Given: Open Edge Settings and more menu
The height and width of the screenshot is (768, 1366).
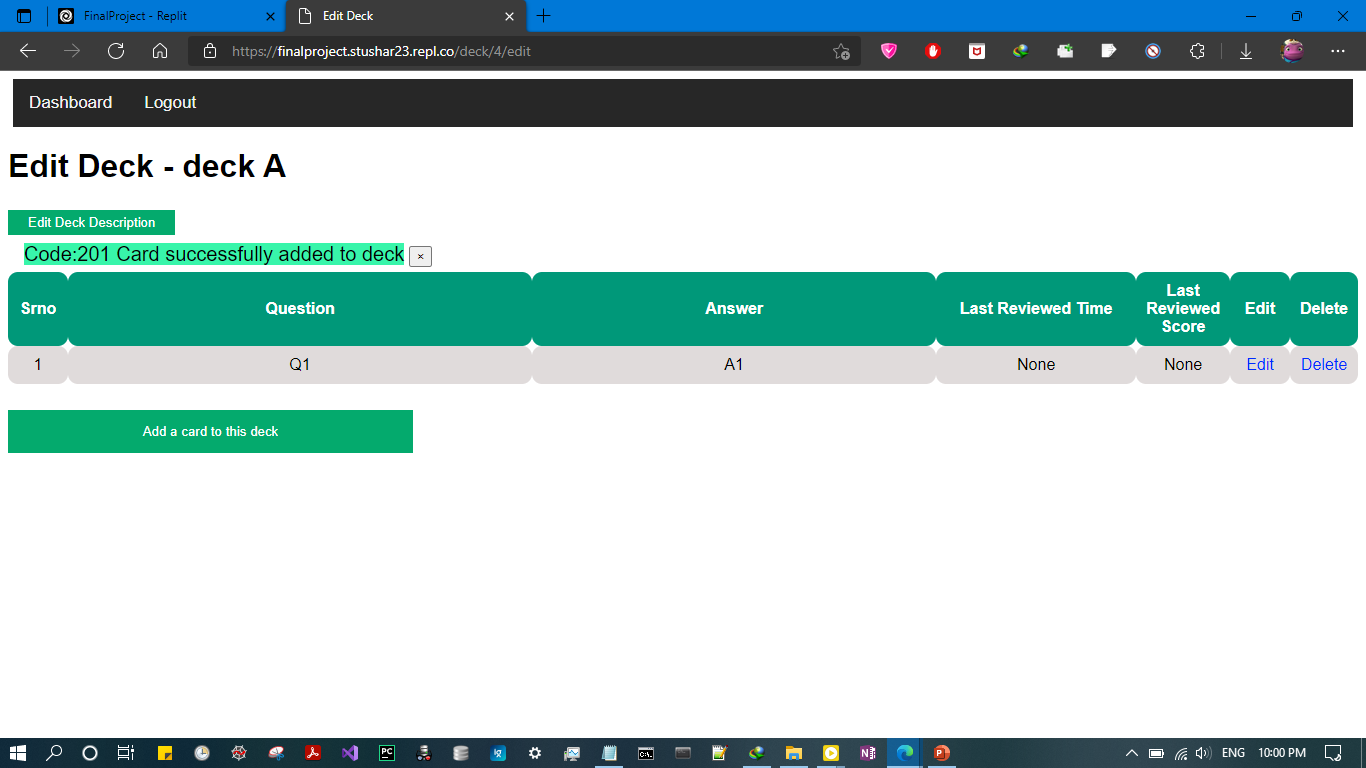Looking at the screenshot, I should 1338,51.
